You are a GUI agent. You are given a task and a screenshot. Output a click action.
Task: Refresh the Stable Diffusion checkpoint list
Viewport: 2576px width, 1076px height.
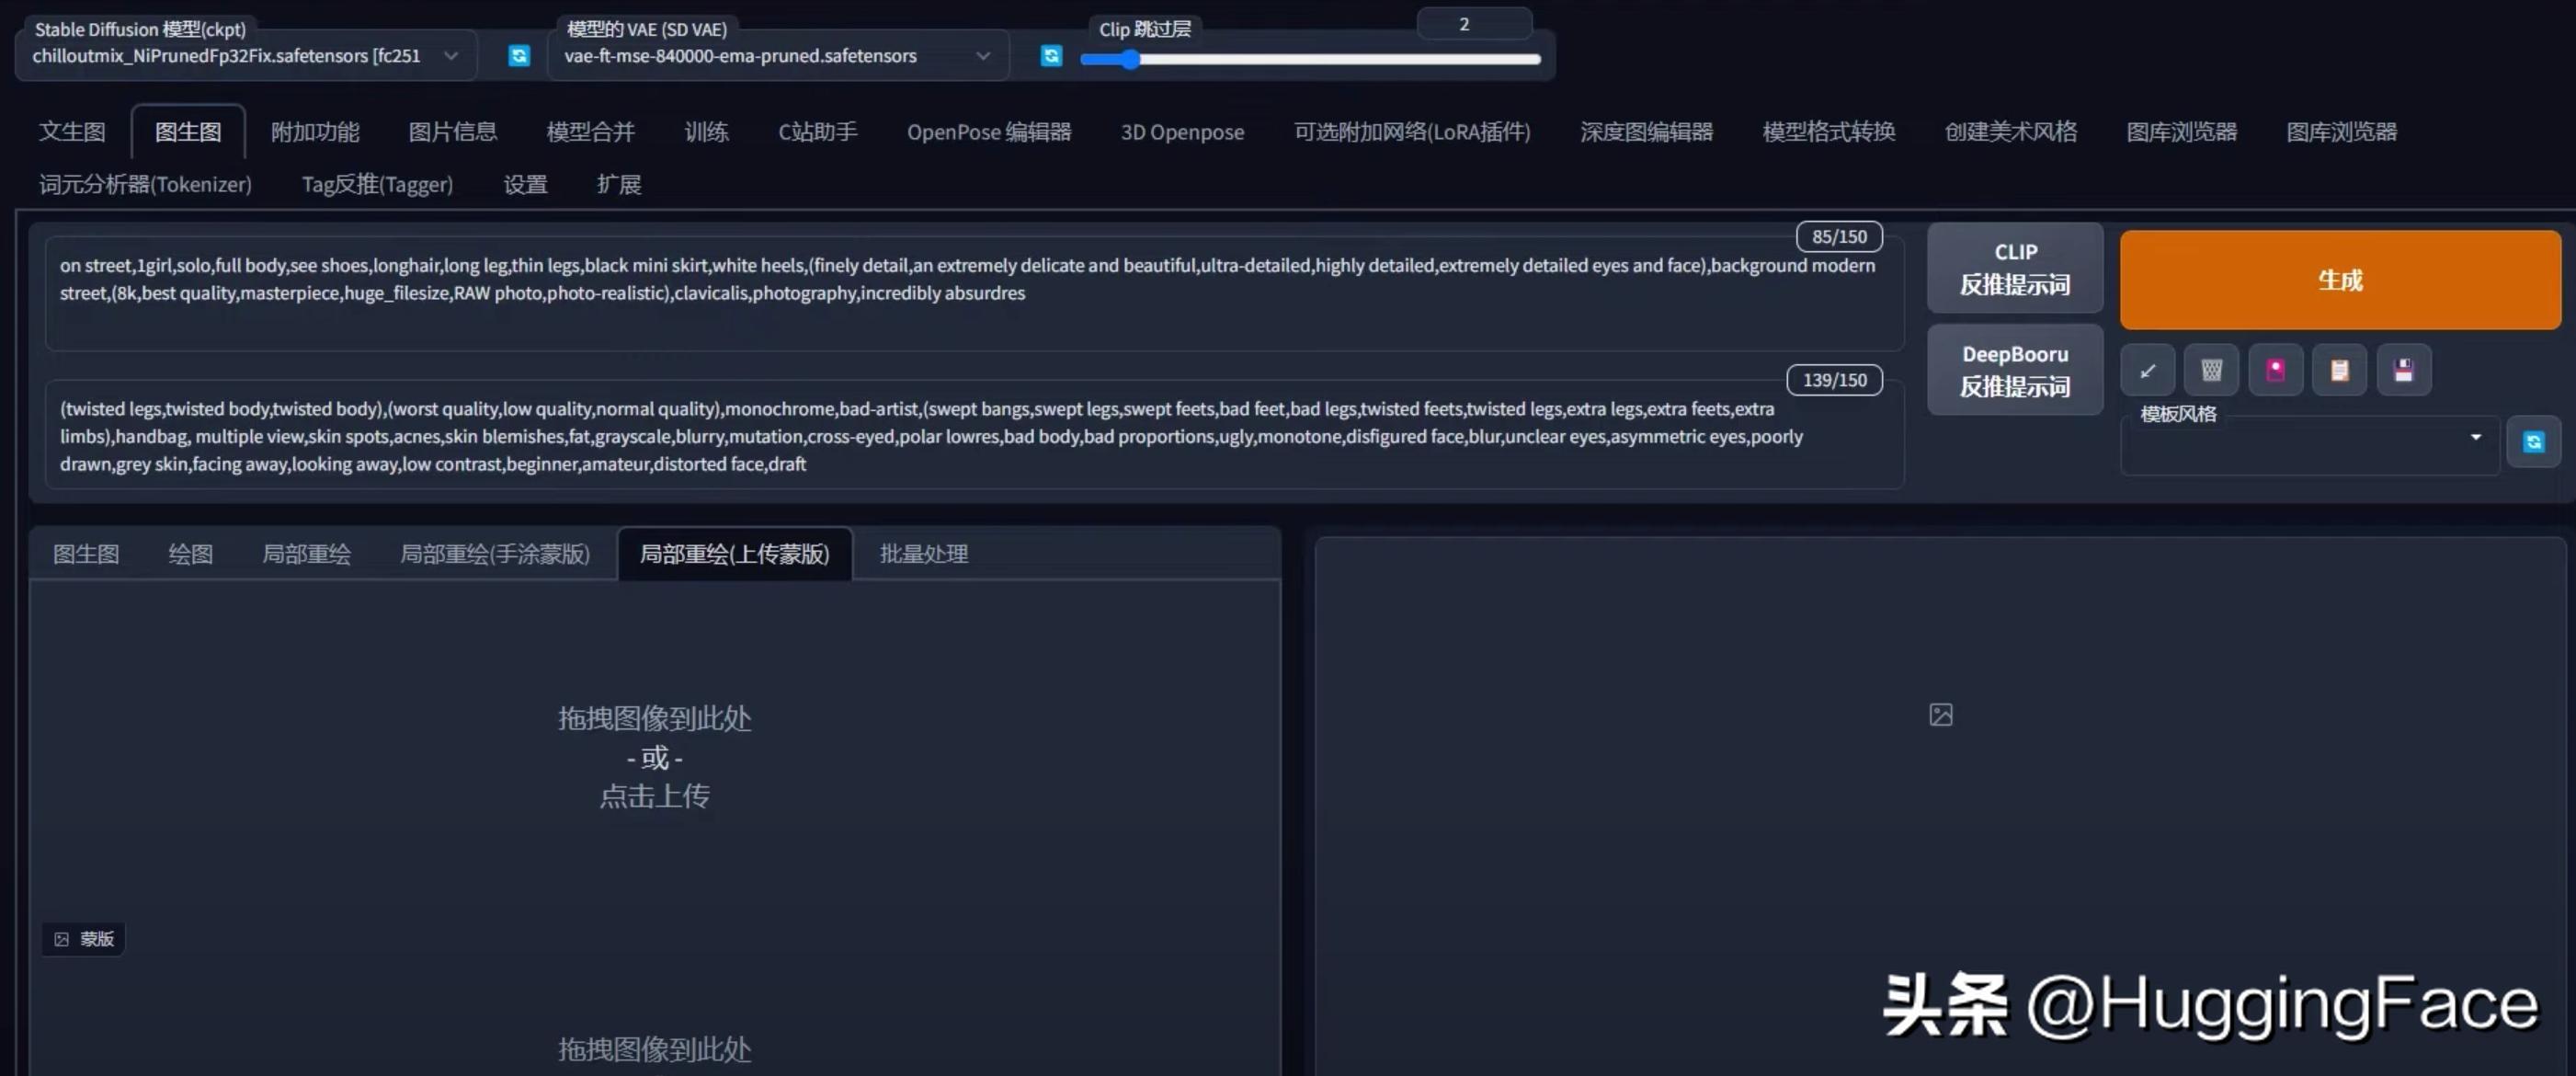click(518, 56)
